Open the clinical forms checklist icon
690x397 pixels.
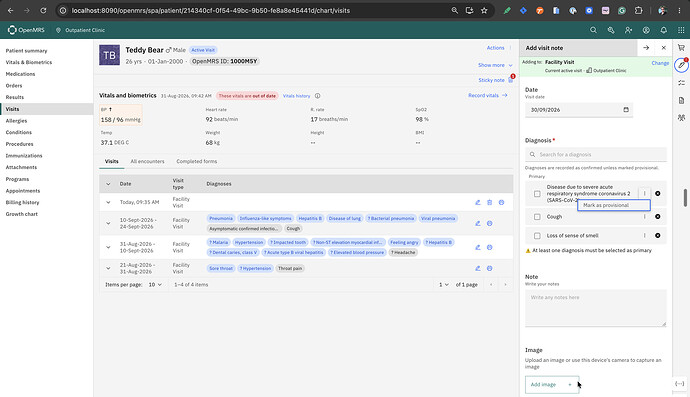point(681,83)
